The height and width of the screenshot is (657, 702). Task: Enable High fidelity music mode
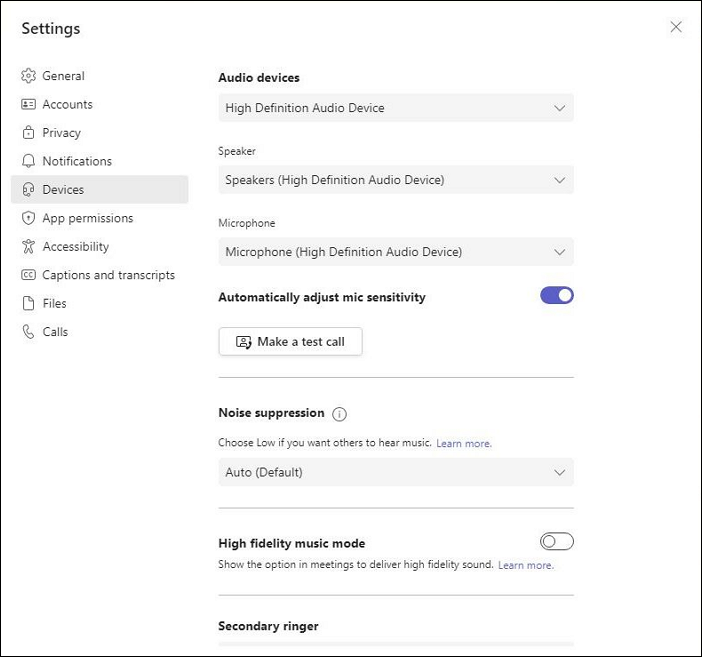click(x=556, y=541)
